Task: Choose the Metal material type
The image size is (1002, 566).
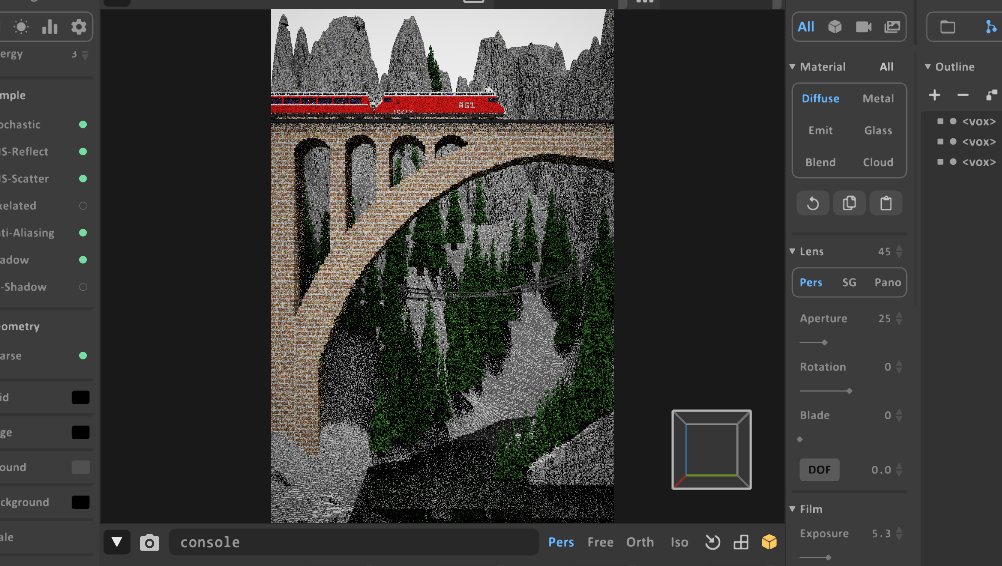Action: coord(878,98)
